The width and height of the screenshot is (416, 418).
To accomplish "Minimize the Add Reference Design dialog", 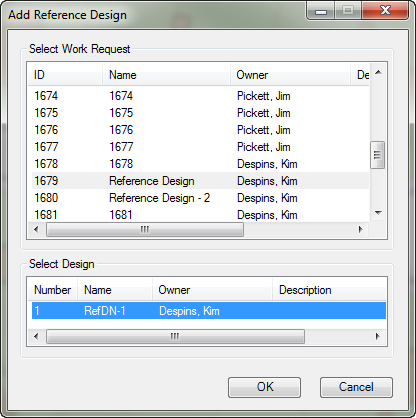I will [x=321, y=11].
